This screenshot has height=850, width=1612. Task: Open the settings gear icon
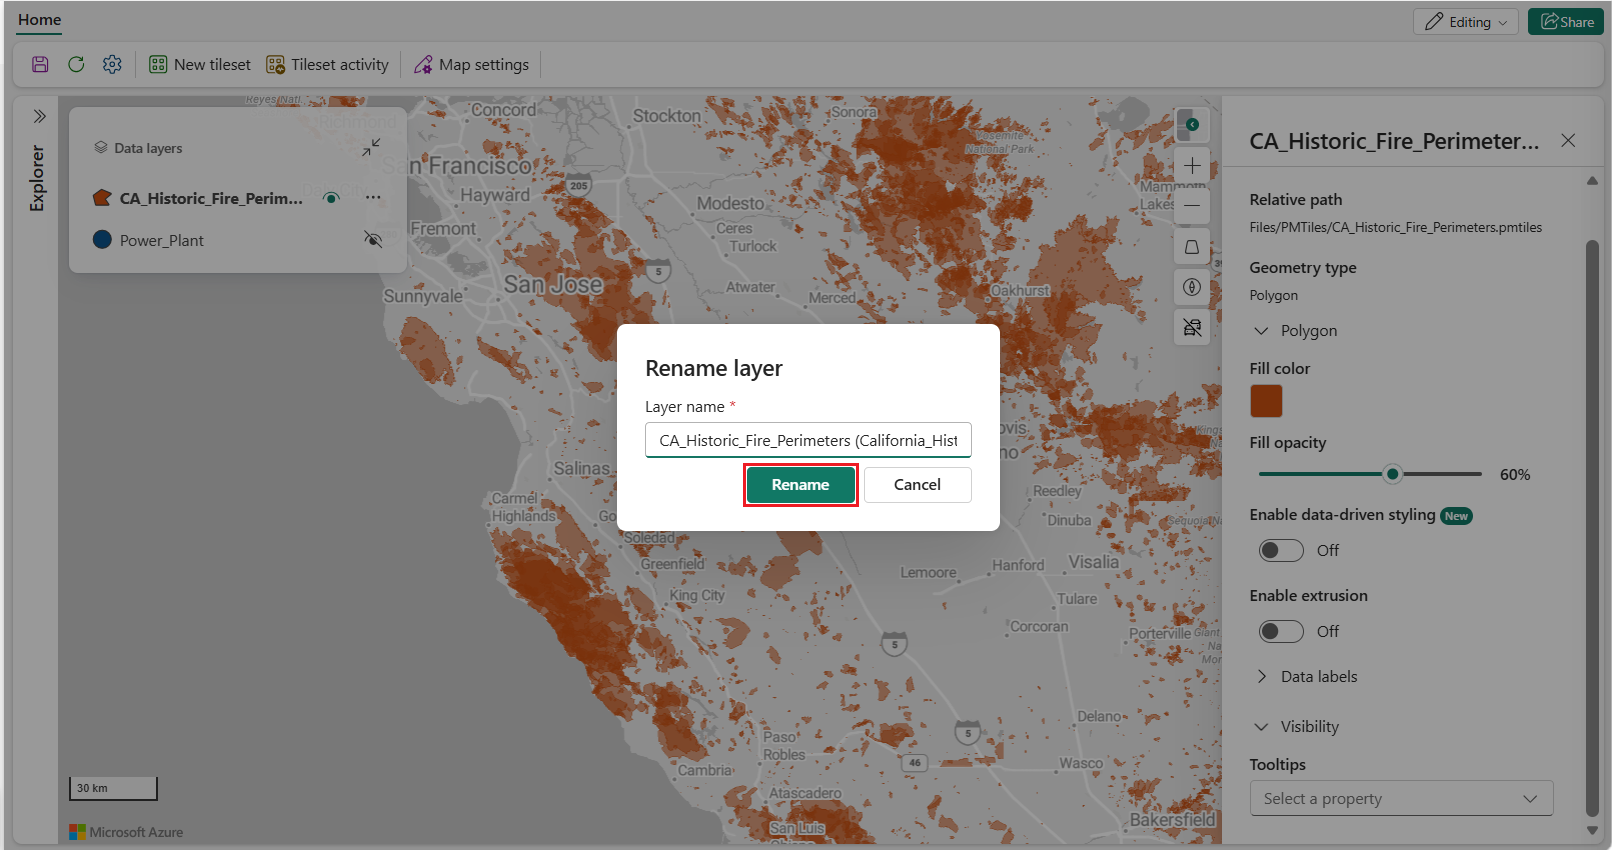(112, 64)
